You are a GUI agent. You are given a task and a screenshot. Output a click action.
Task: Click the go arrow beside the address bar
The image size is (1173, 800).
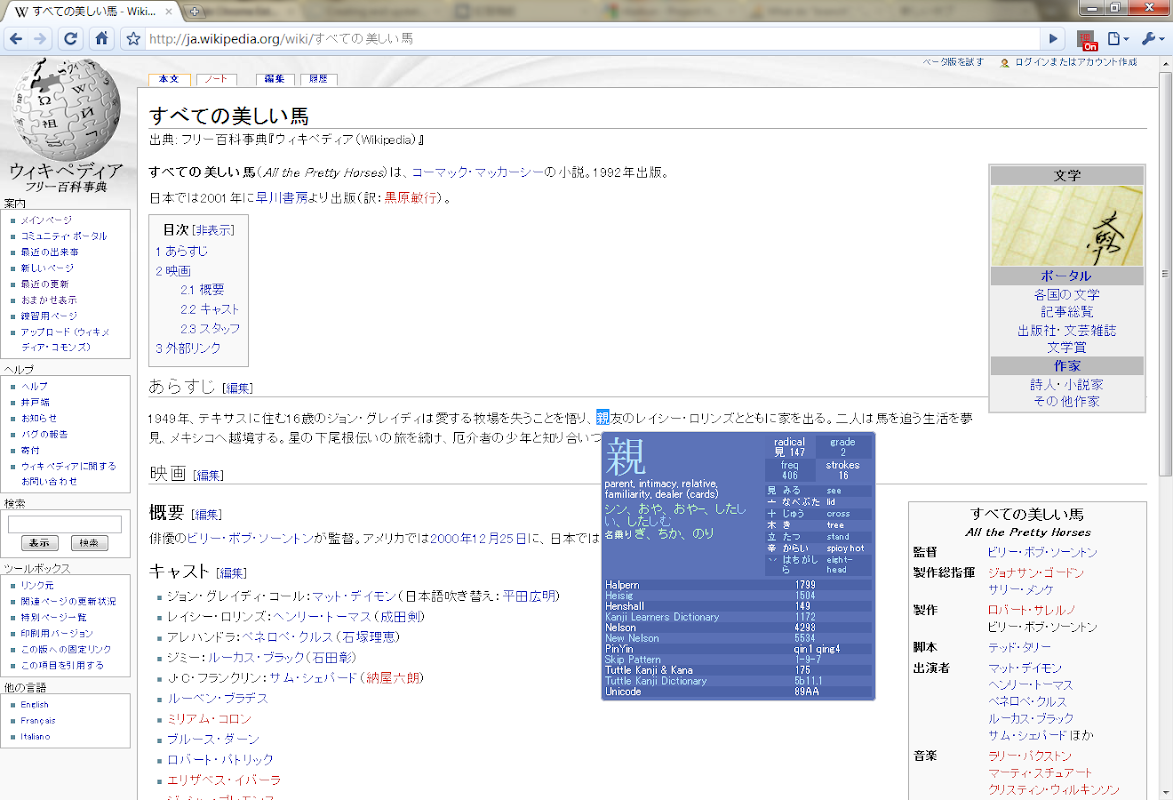(x=1052, y=39)
